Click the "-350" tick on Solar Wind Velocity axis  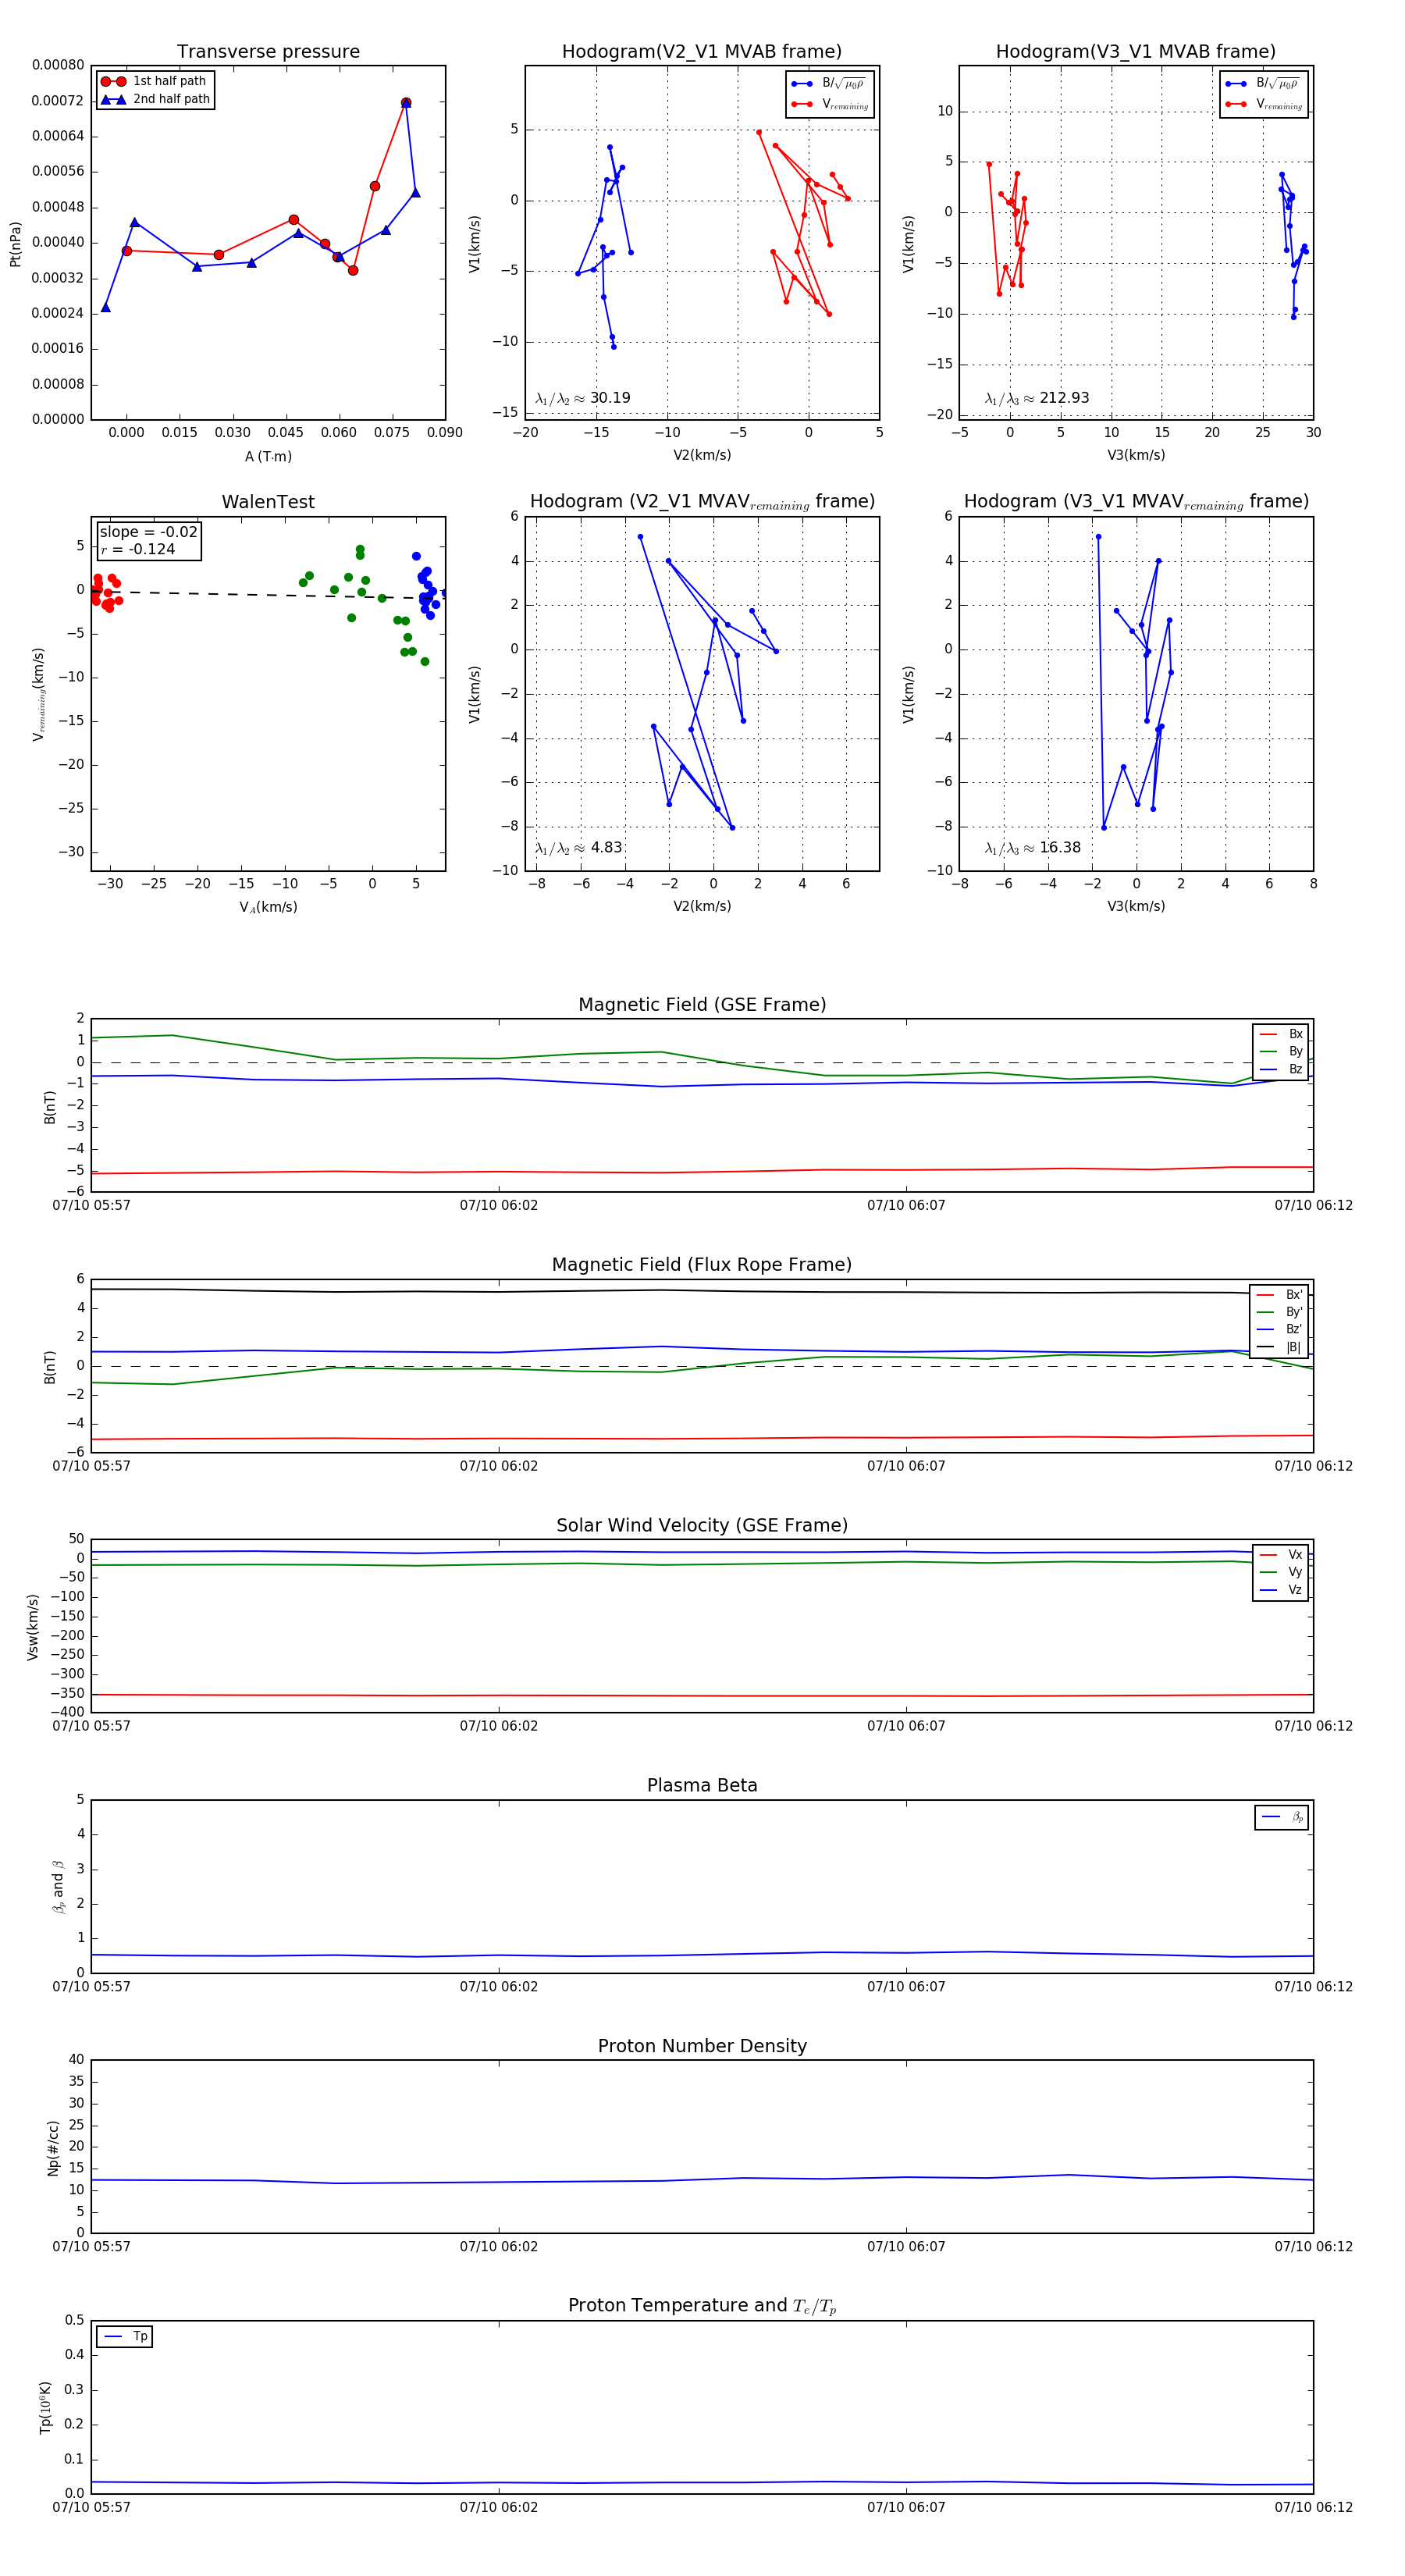[67, 1693]
